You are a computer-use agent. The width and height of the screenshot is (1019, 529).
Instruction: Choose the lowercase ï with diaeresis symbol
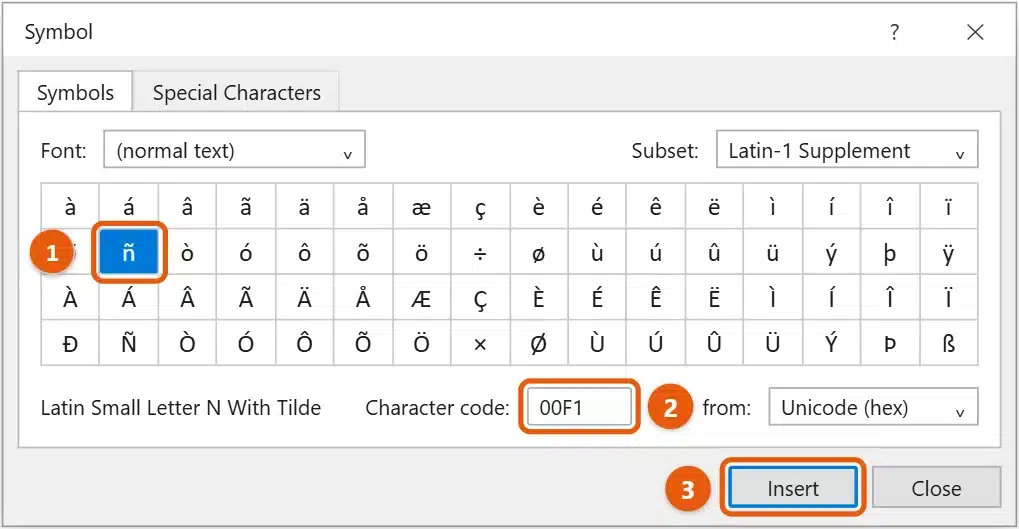click(x=948, y=207)
